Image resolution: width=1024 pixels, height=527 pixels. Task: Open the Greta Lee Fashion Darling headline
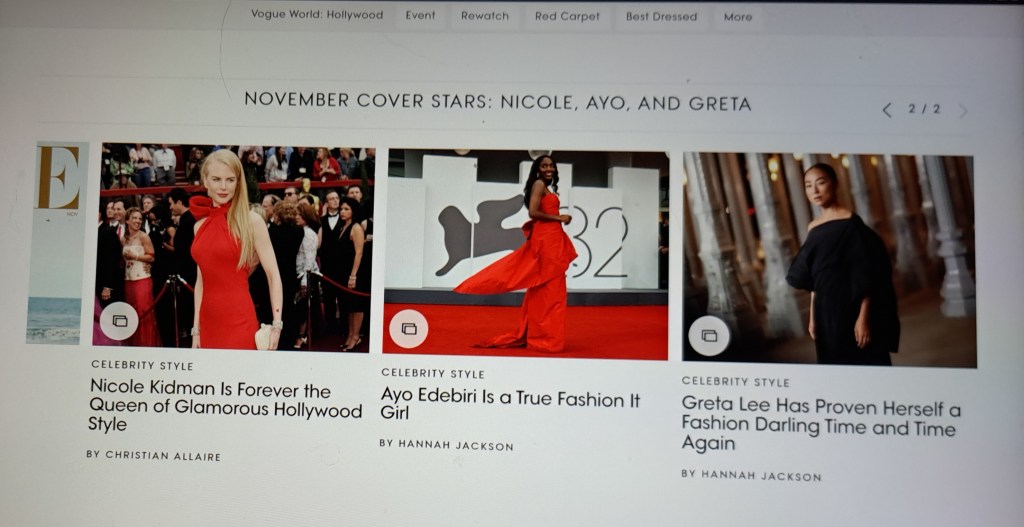point(820,424)
